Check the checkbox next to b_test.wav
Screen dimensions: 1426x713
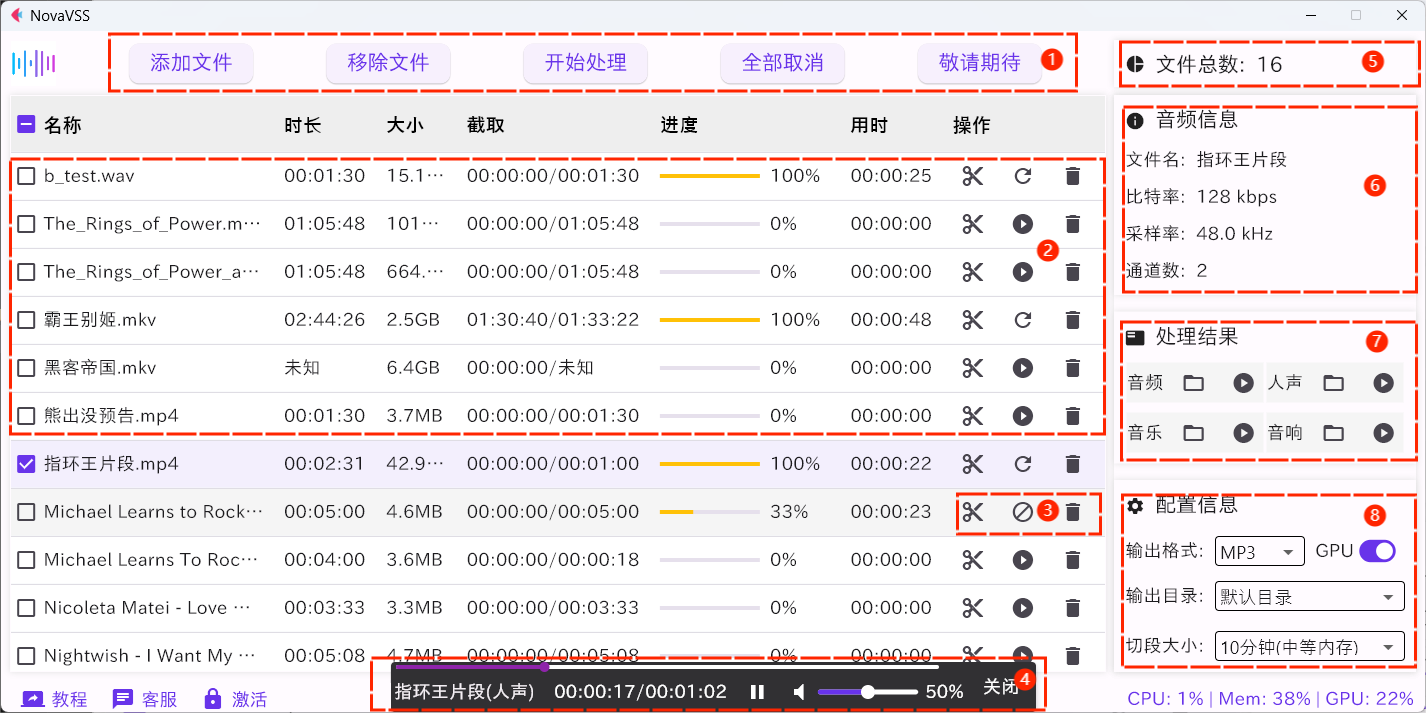26,176
